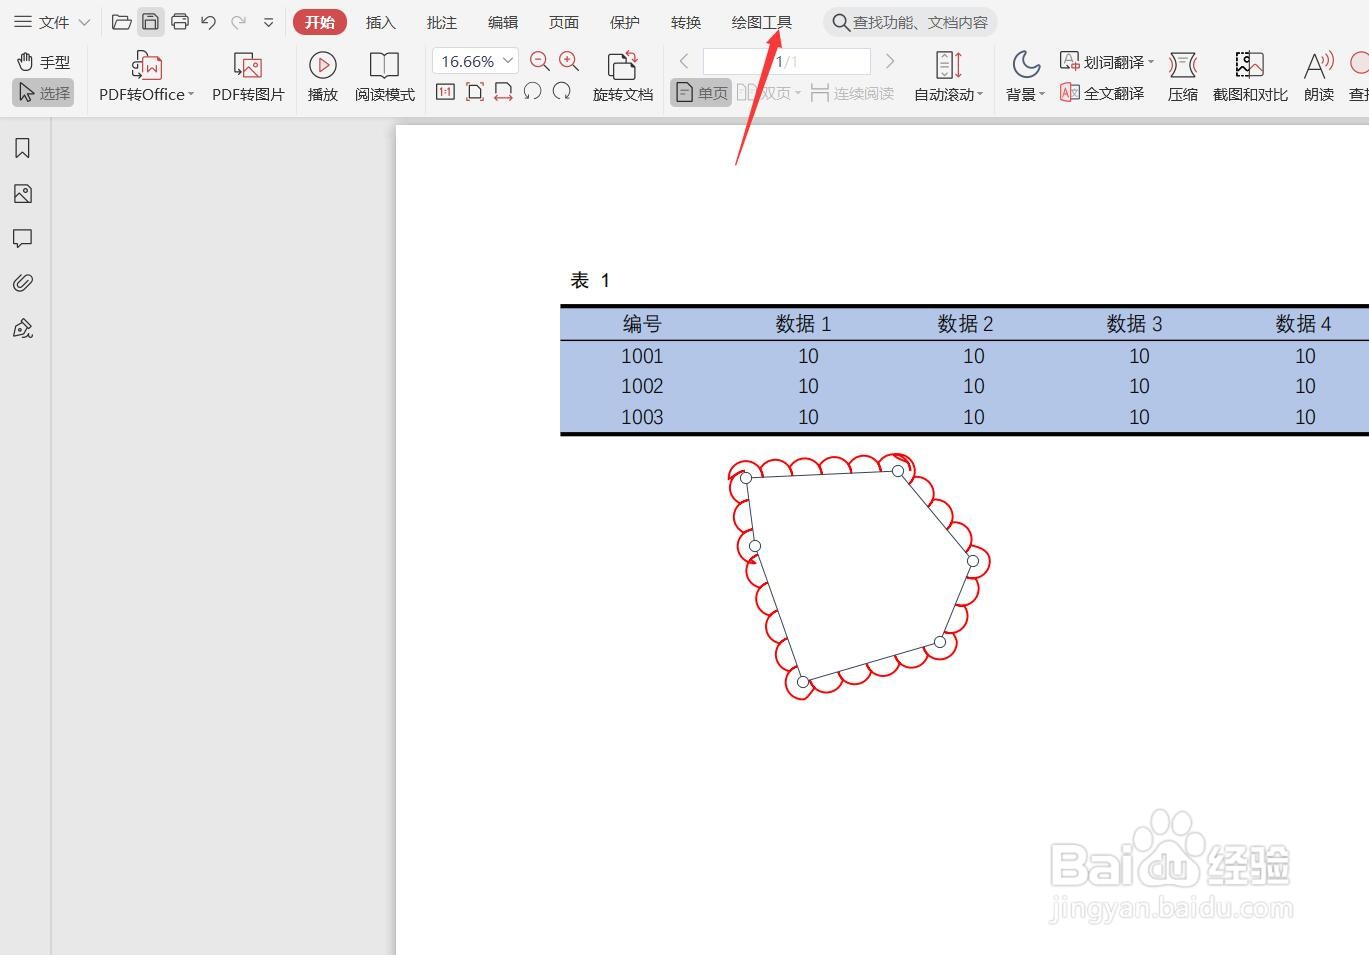The height and width of the screenshot is (955, 1369).
Task: Switch to the 编辑 tab
Action: pos(502,22)
